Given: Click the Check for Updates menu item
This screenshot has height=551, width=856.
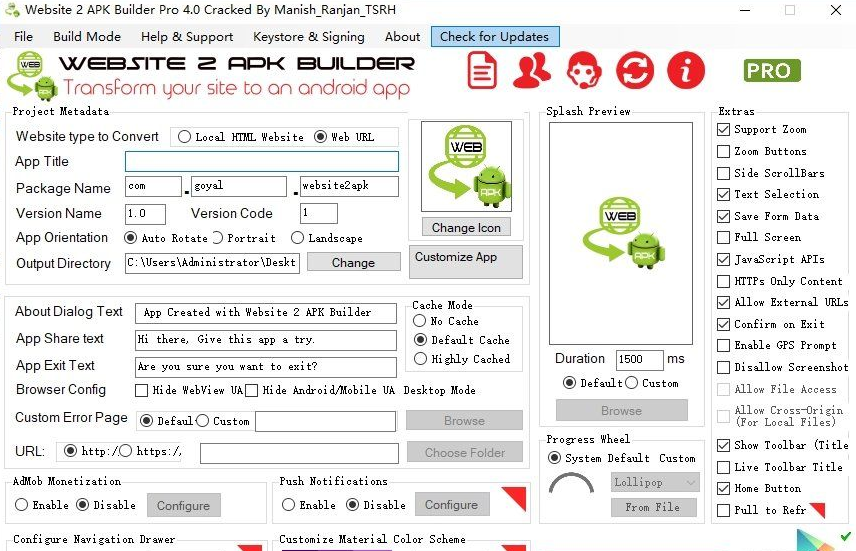Looking at the screenshot, I should [494, 37].
